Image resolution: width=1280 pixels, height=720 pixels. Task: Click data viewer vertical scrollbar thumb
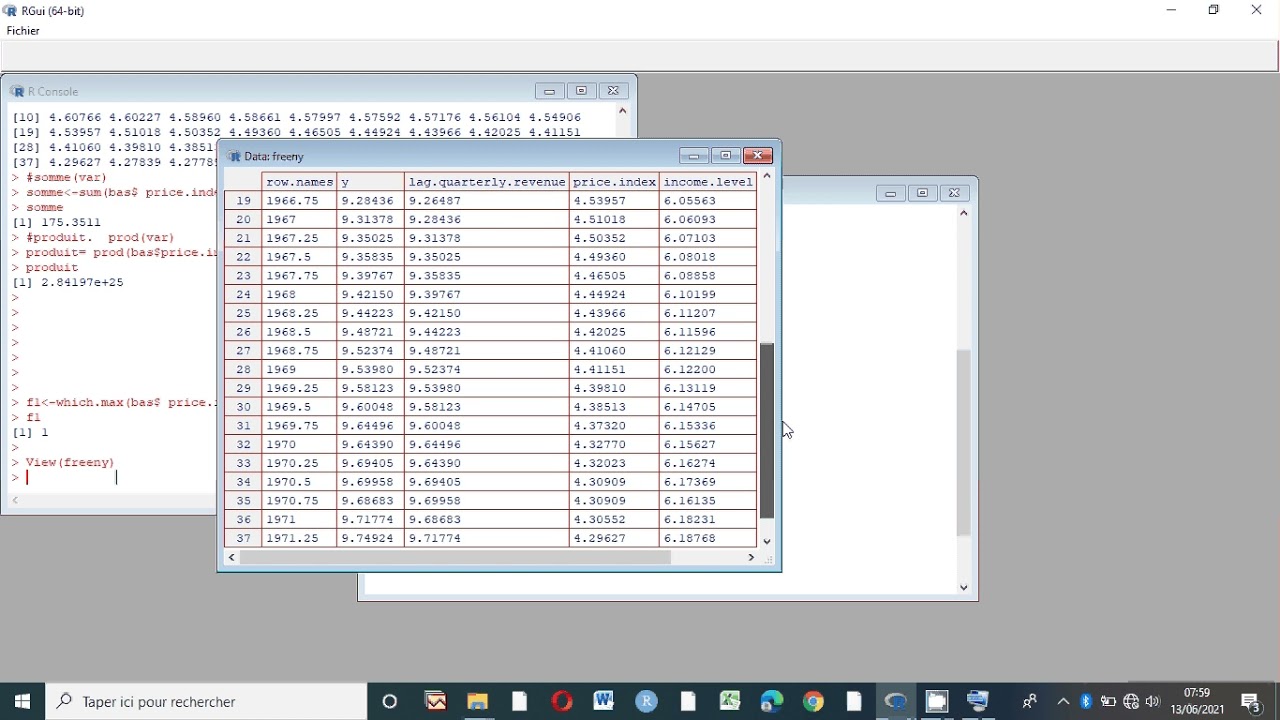pyautogui.click(x=767, y=431)
